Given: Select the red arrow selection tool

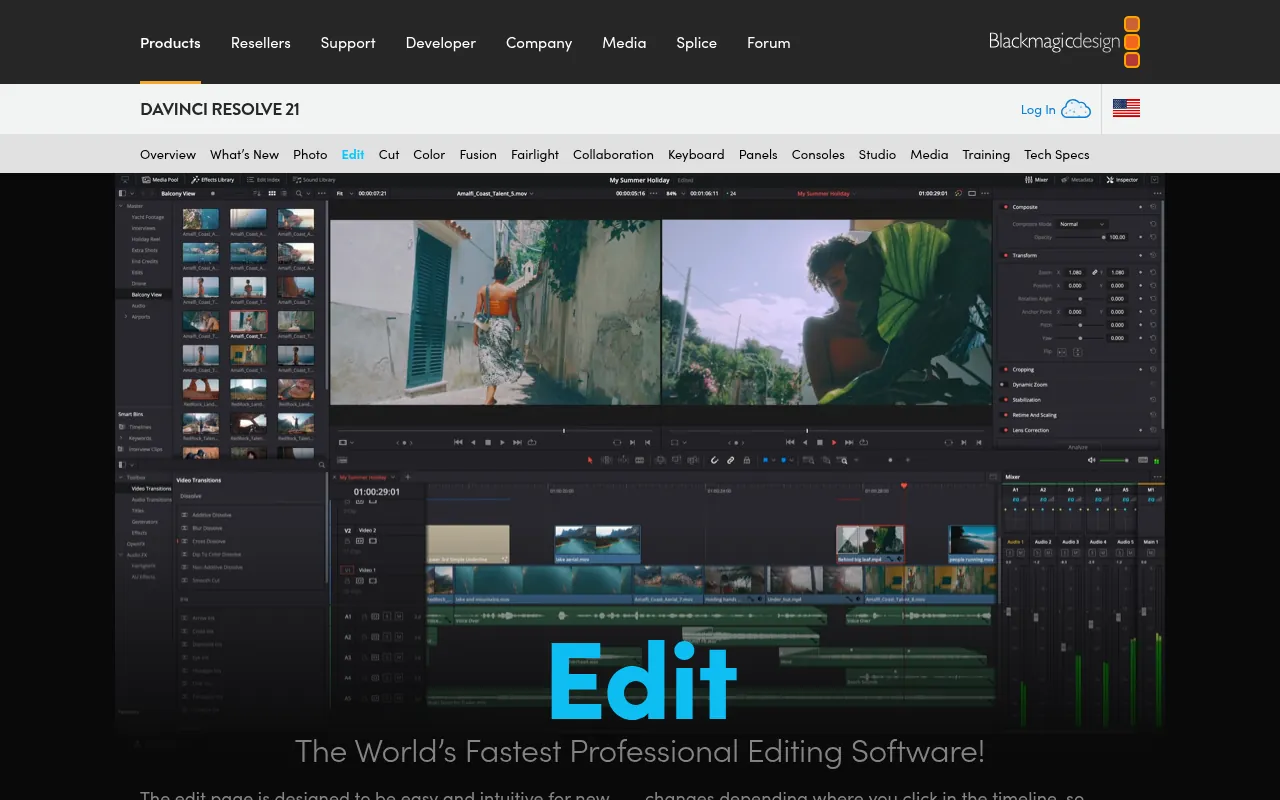Looking at the screenshot, I should pos(590,460).
